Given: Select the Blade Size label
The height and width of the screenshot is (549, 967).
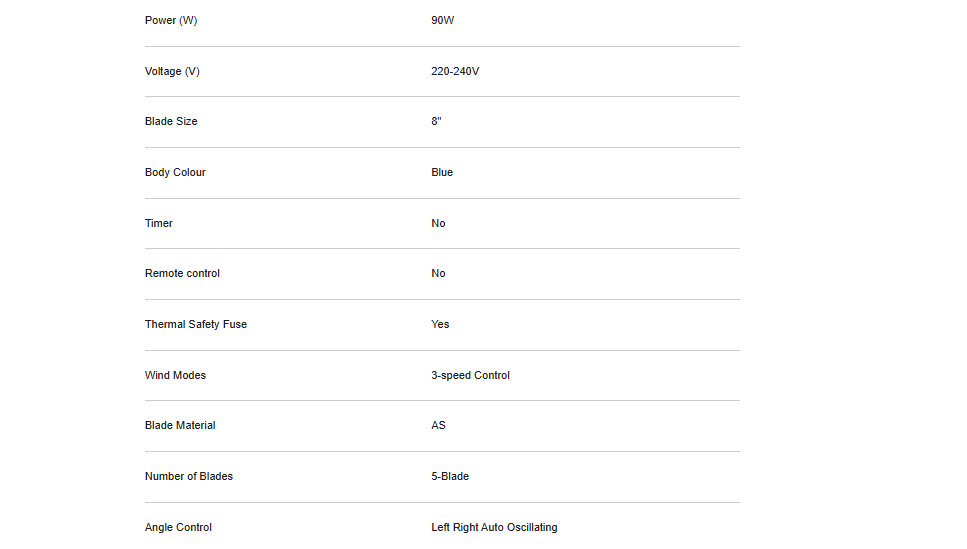Looking at the screenshot, I should tap(171, 122).
